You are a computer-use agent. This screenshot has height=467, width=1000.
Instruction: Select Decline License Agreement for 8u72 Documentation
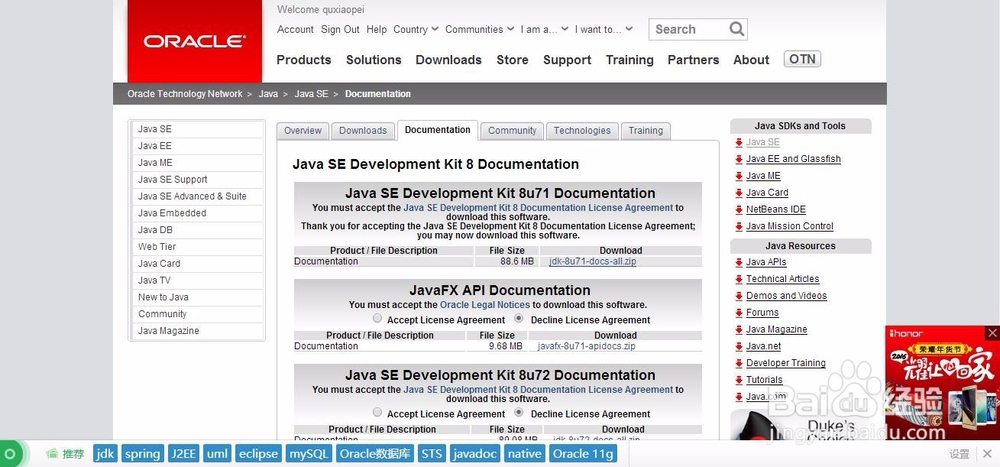pyautogui.click(x=518, y=412)
